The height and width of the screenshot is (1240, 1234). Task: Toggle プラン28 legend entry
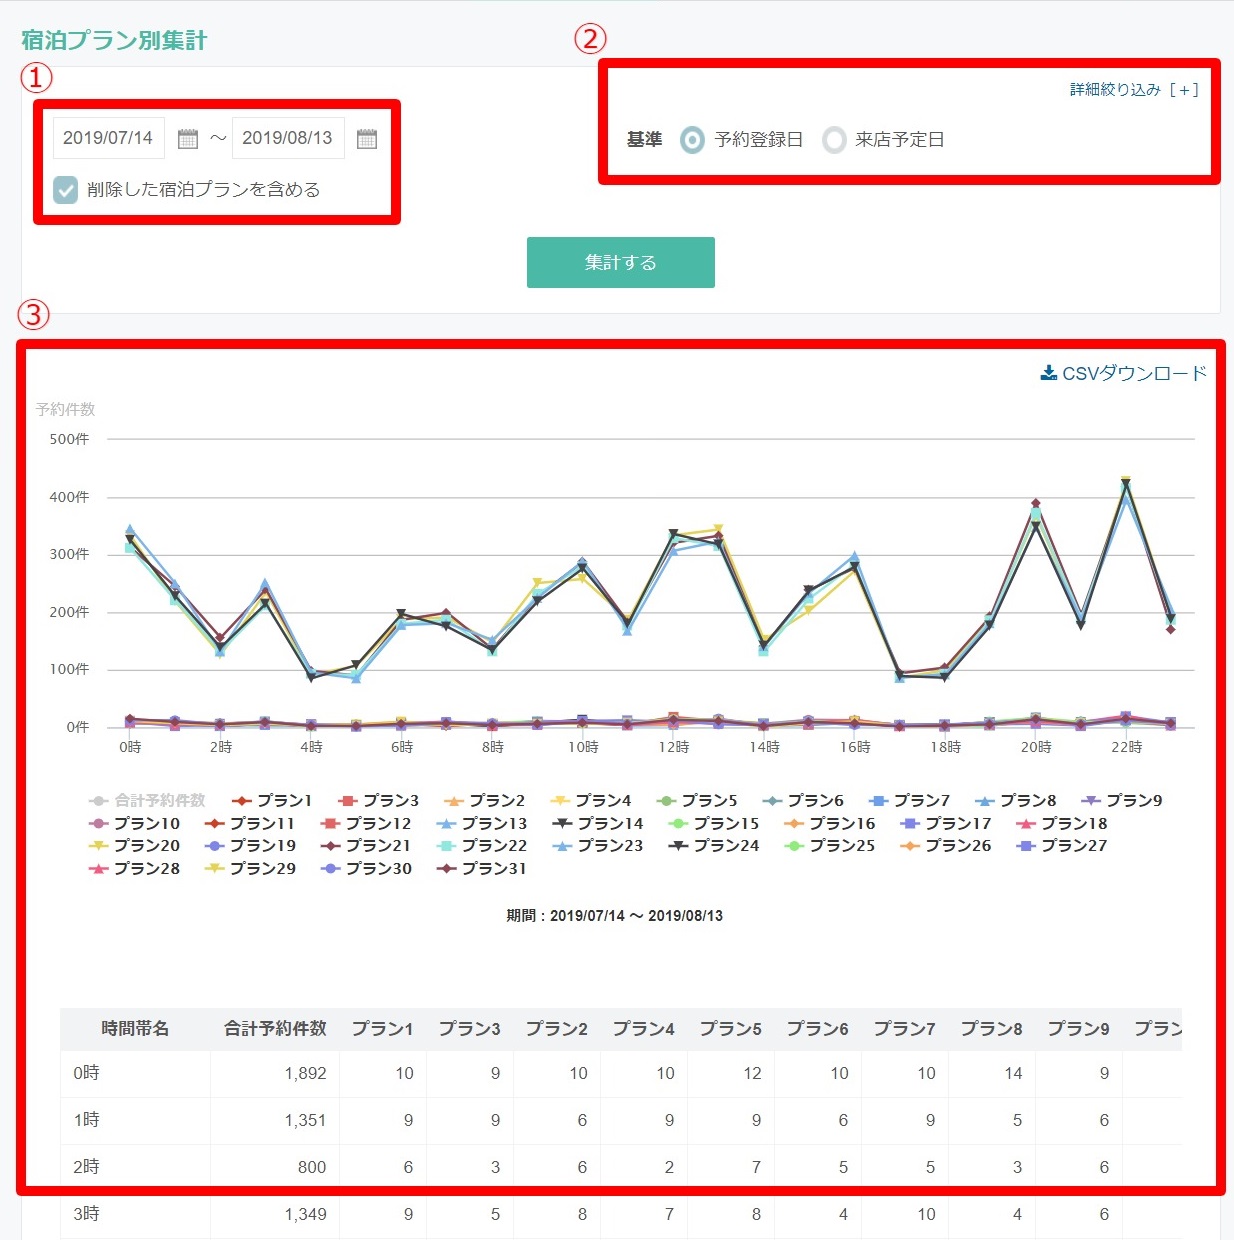(x=135, y=868)
